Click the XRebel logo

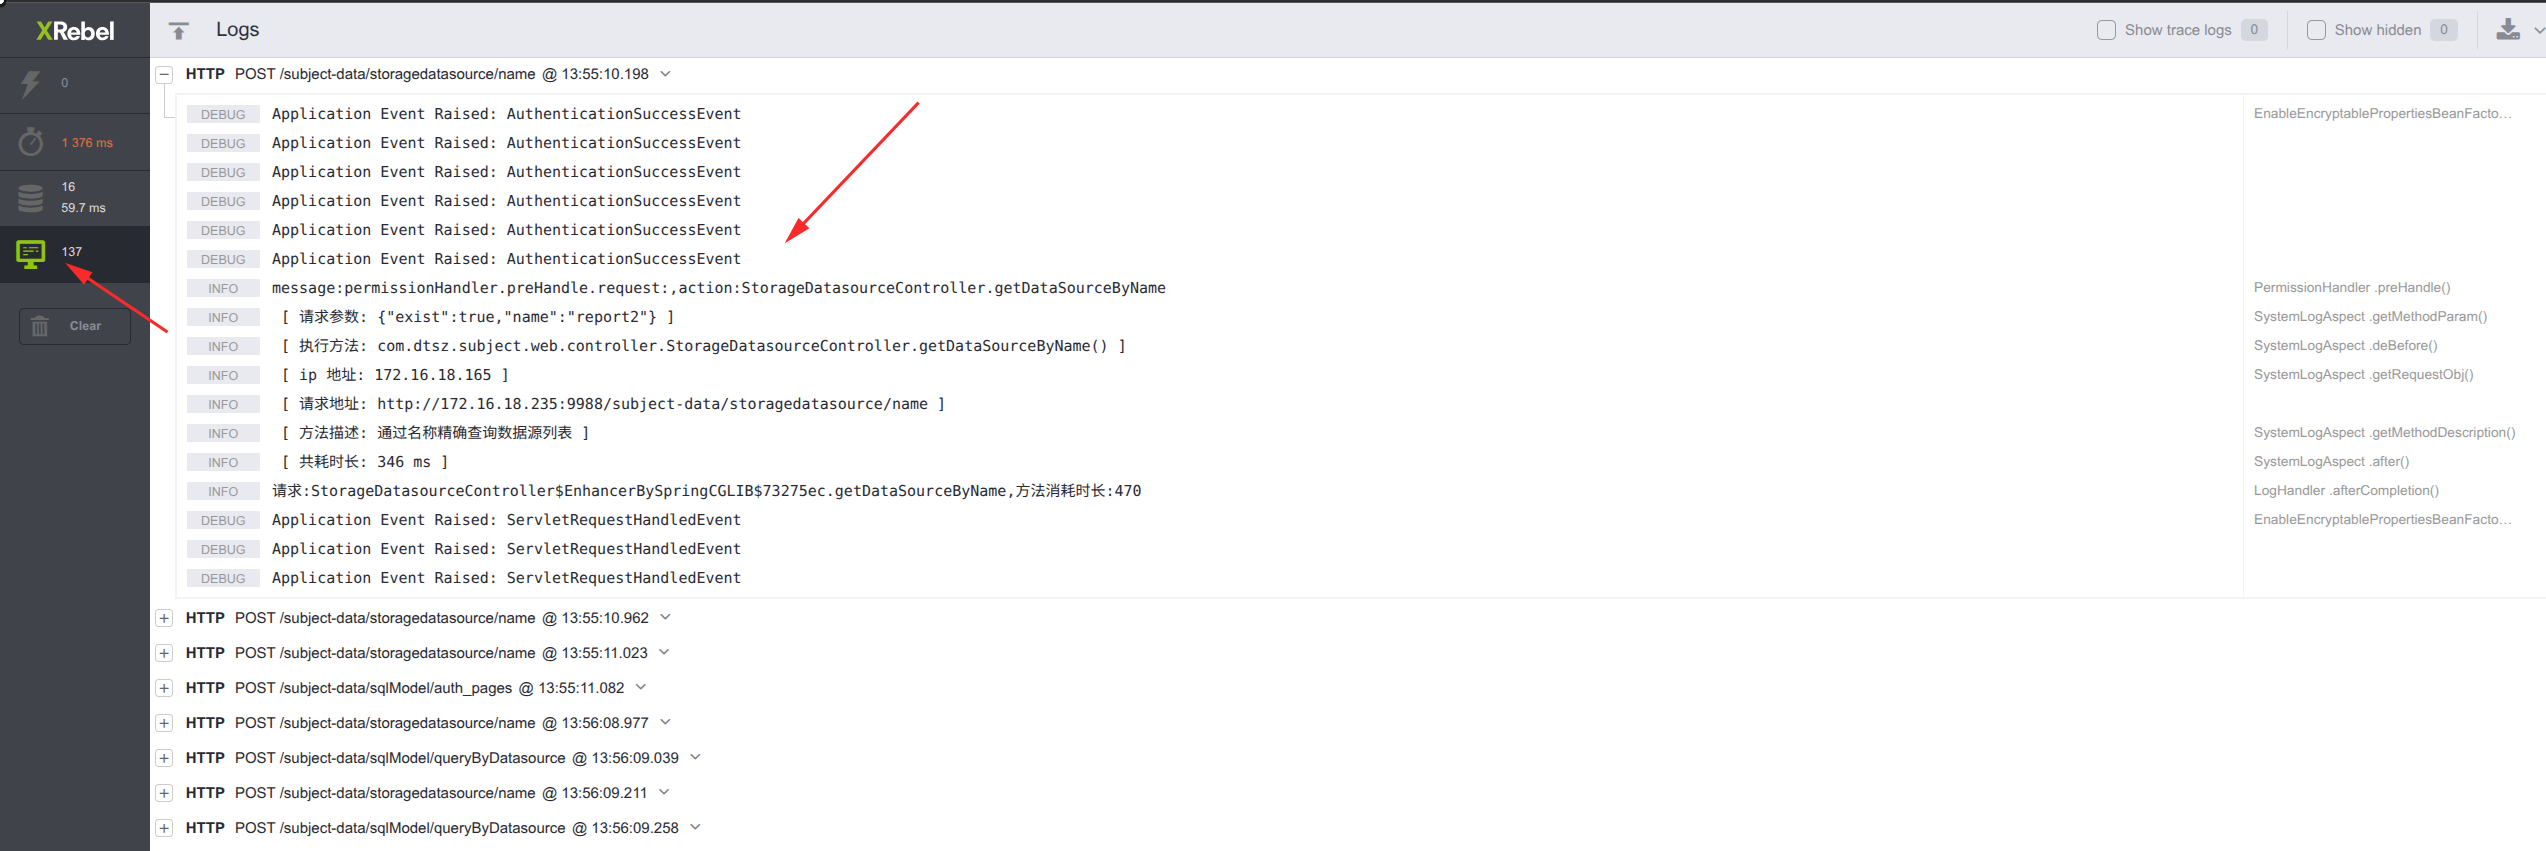(x=75, y=31)
